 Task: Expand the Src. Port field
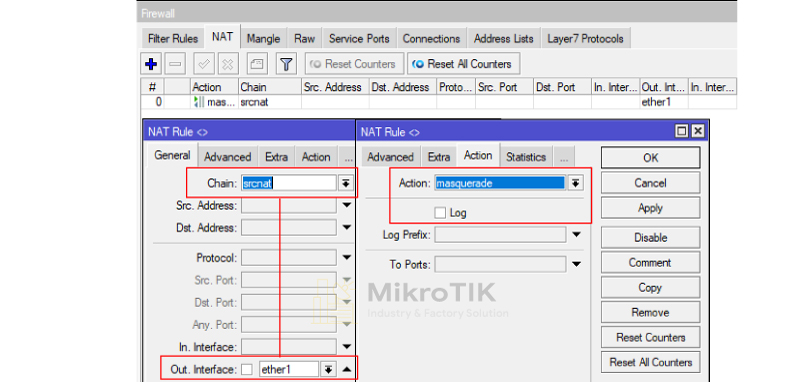pos(347,281)
